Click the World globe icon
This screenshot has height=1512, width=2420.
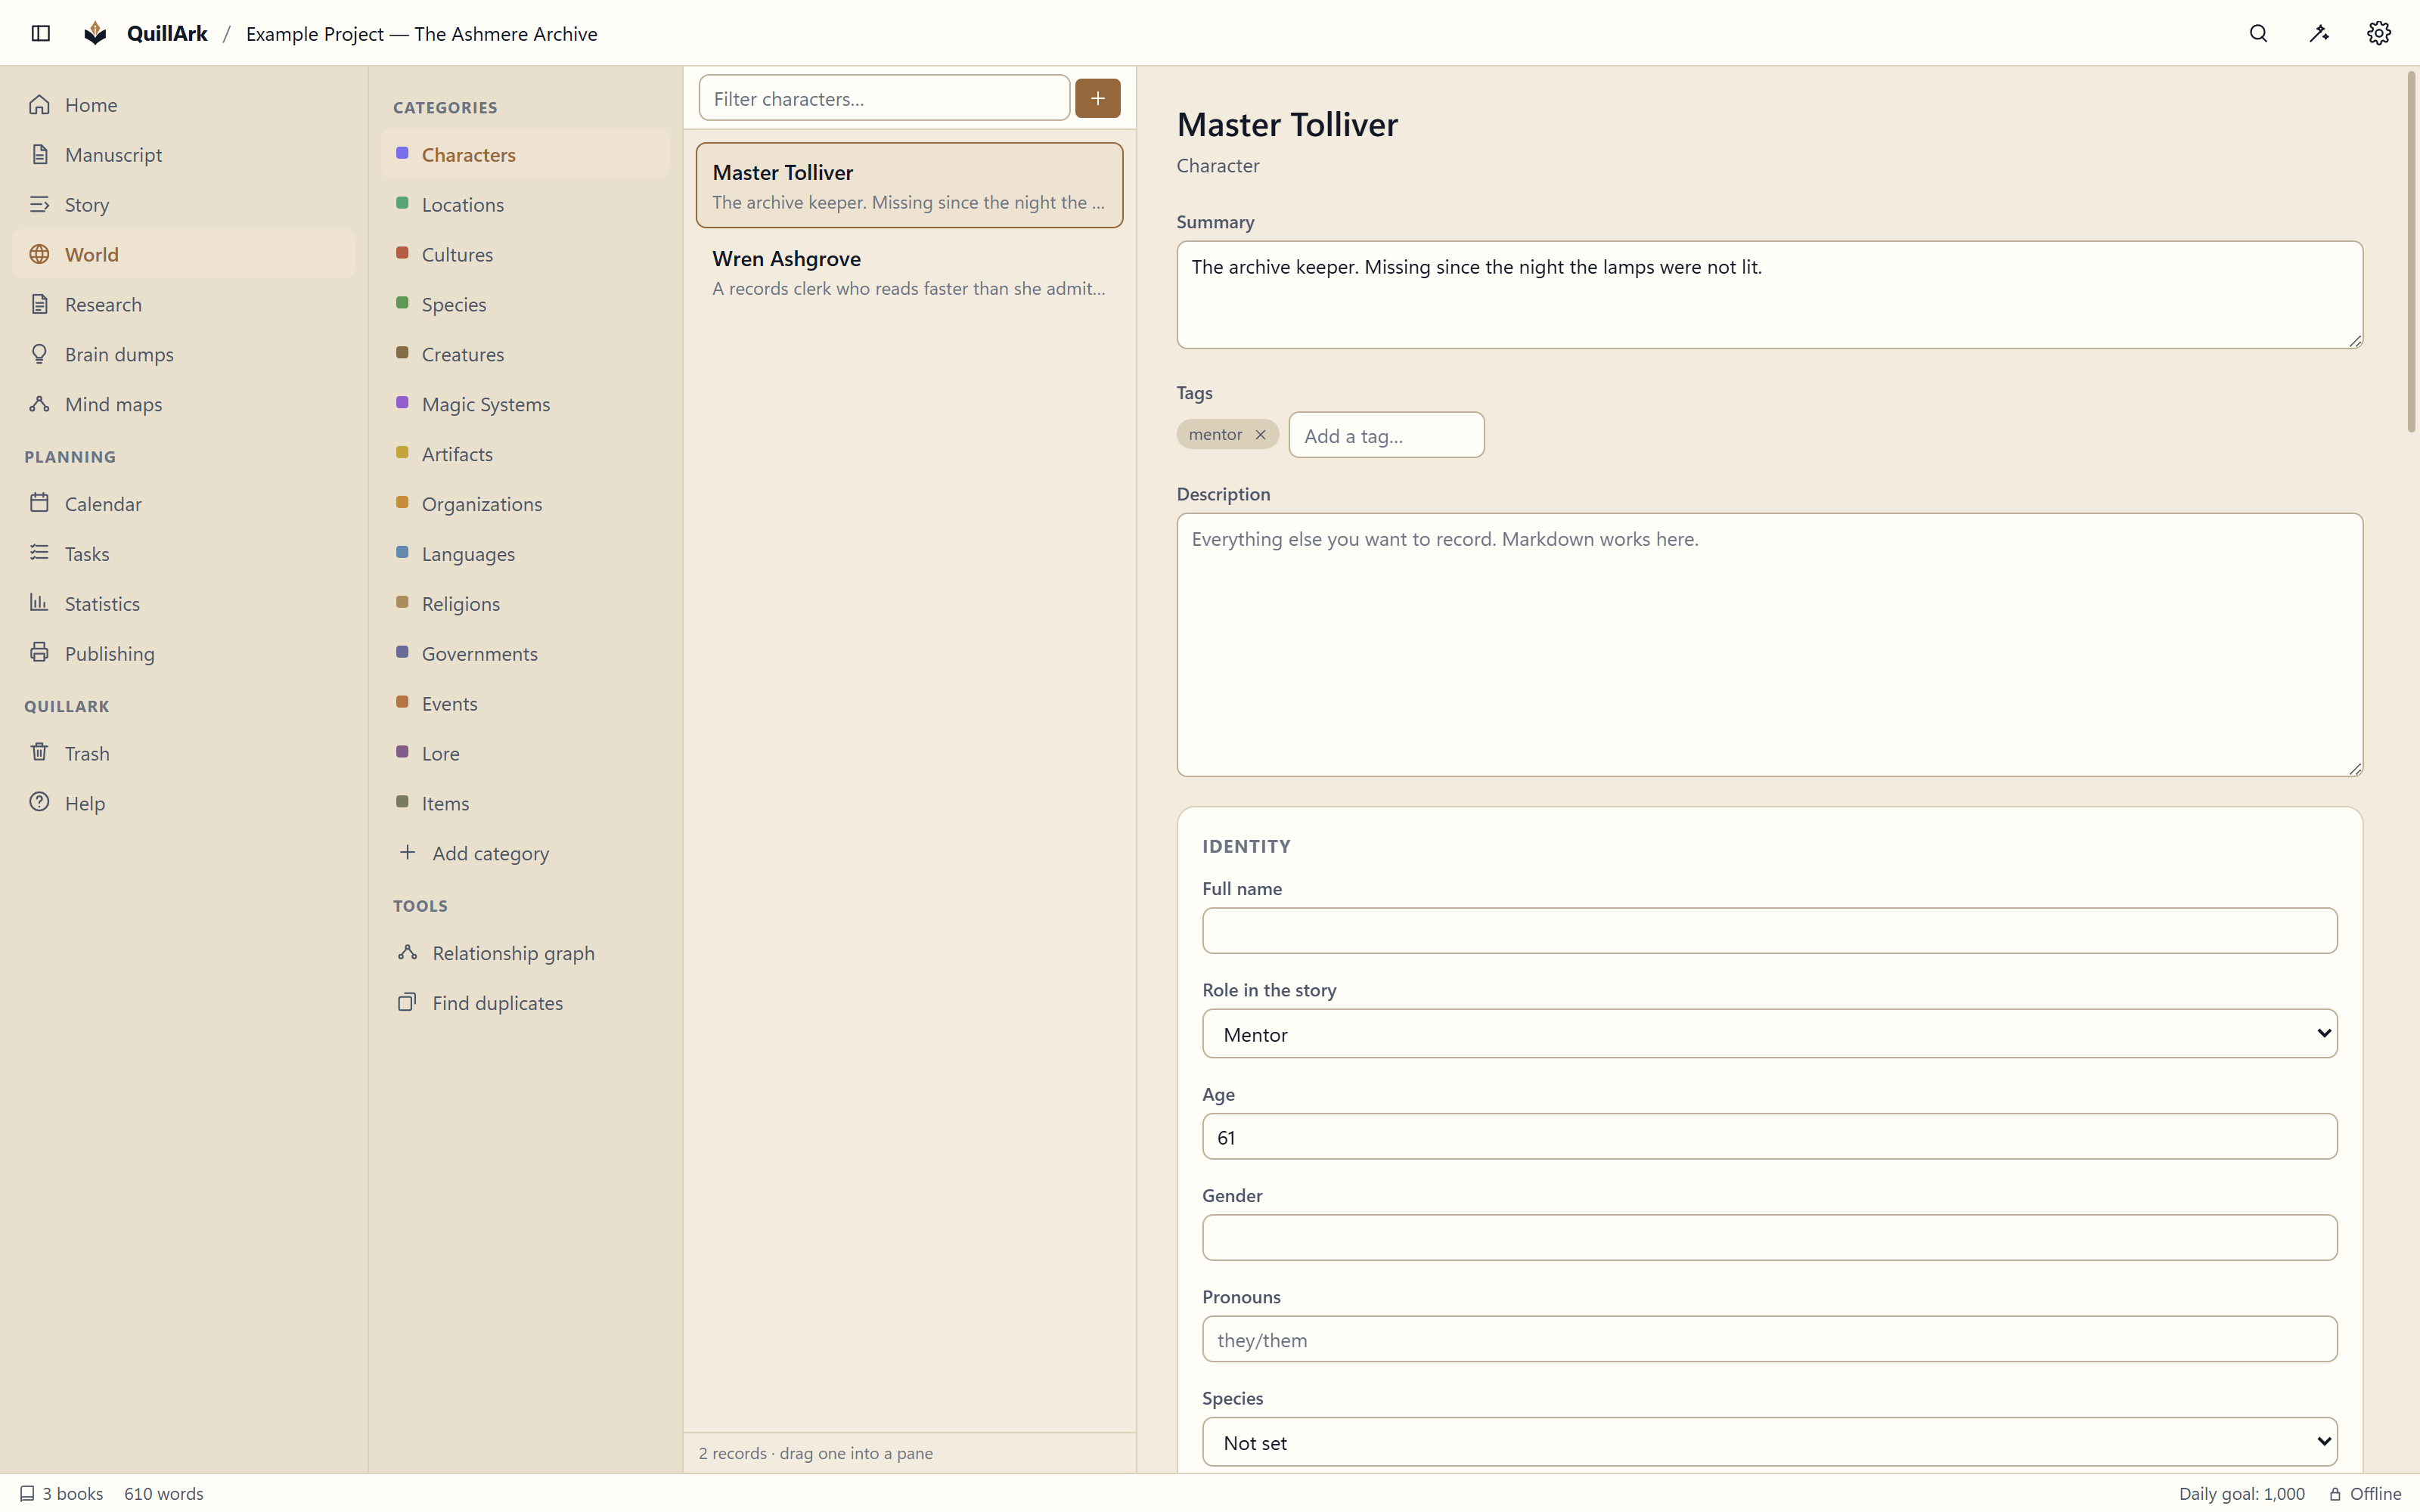[x=39, y=254]
